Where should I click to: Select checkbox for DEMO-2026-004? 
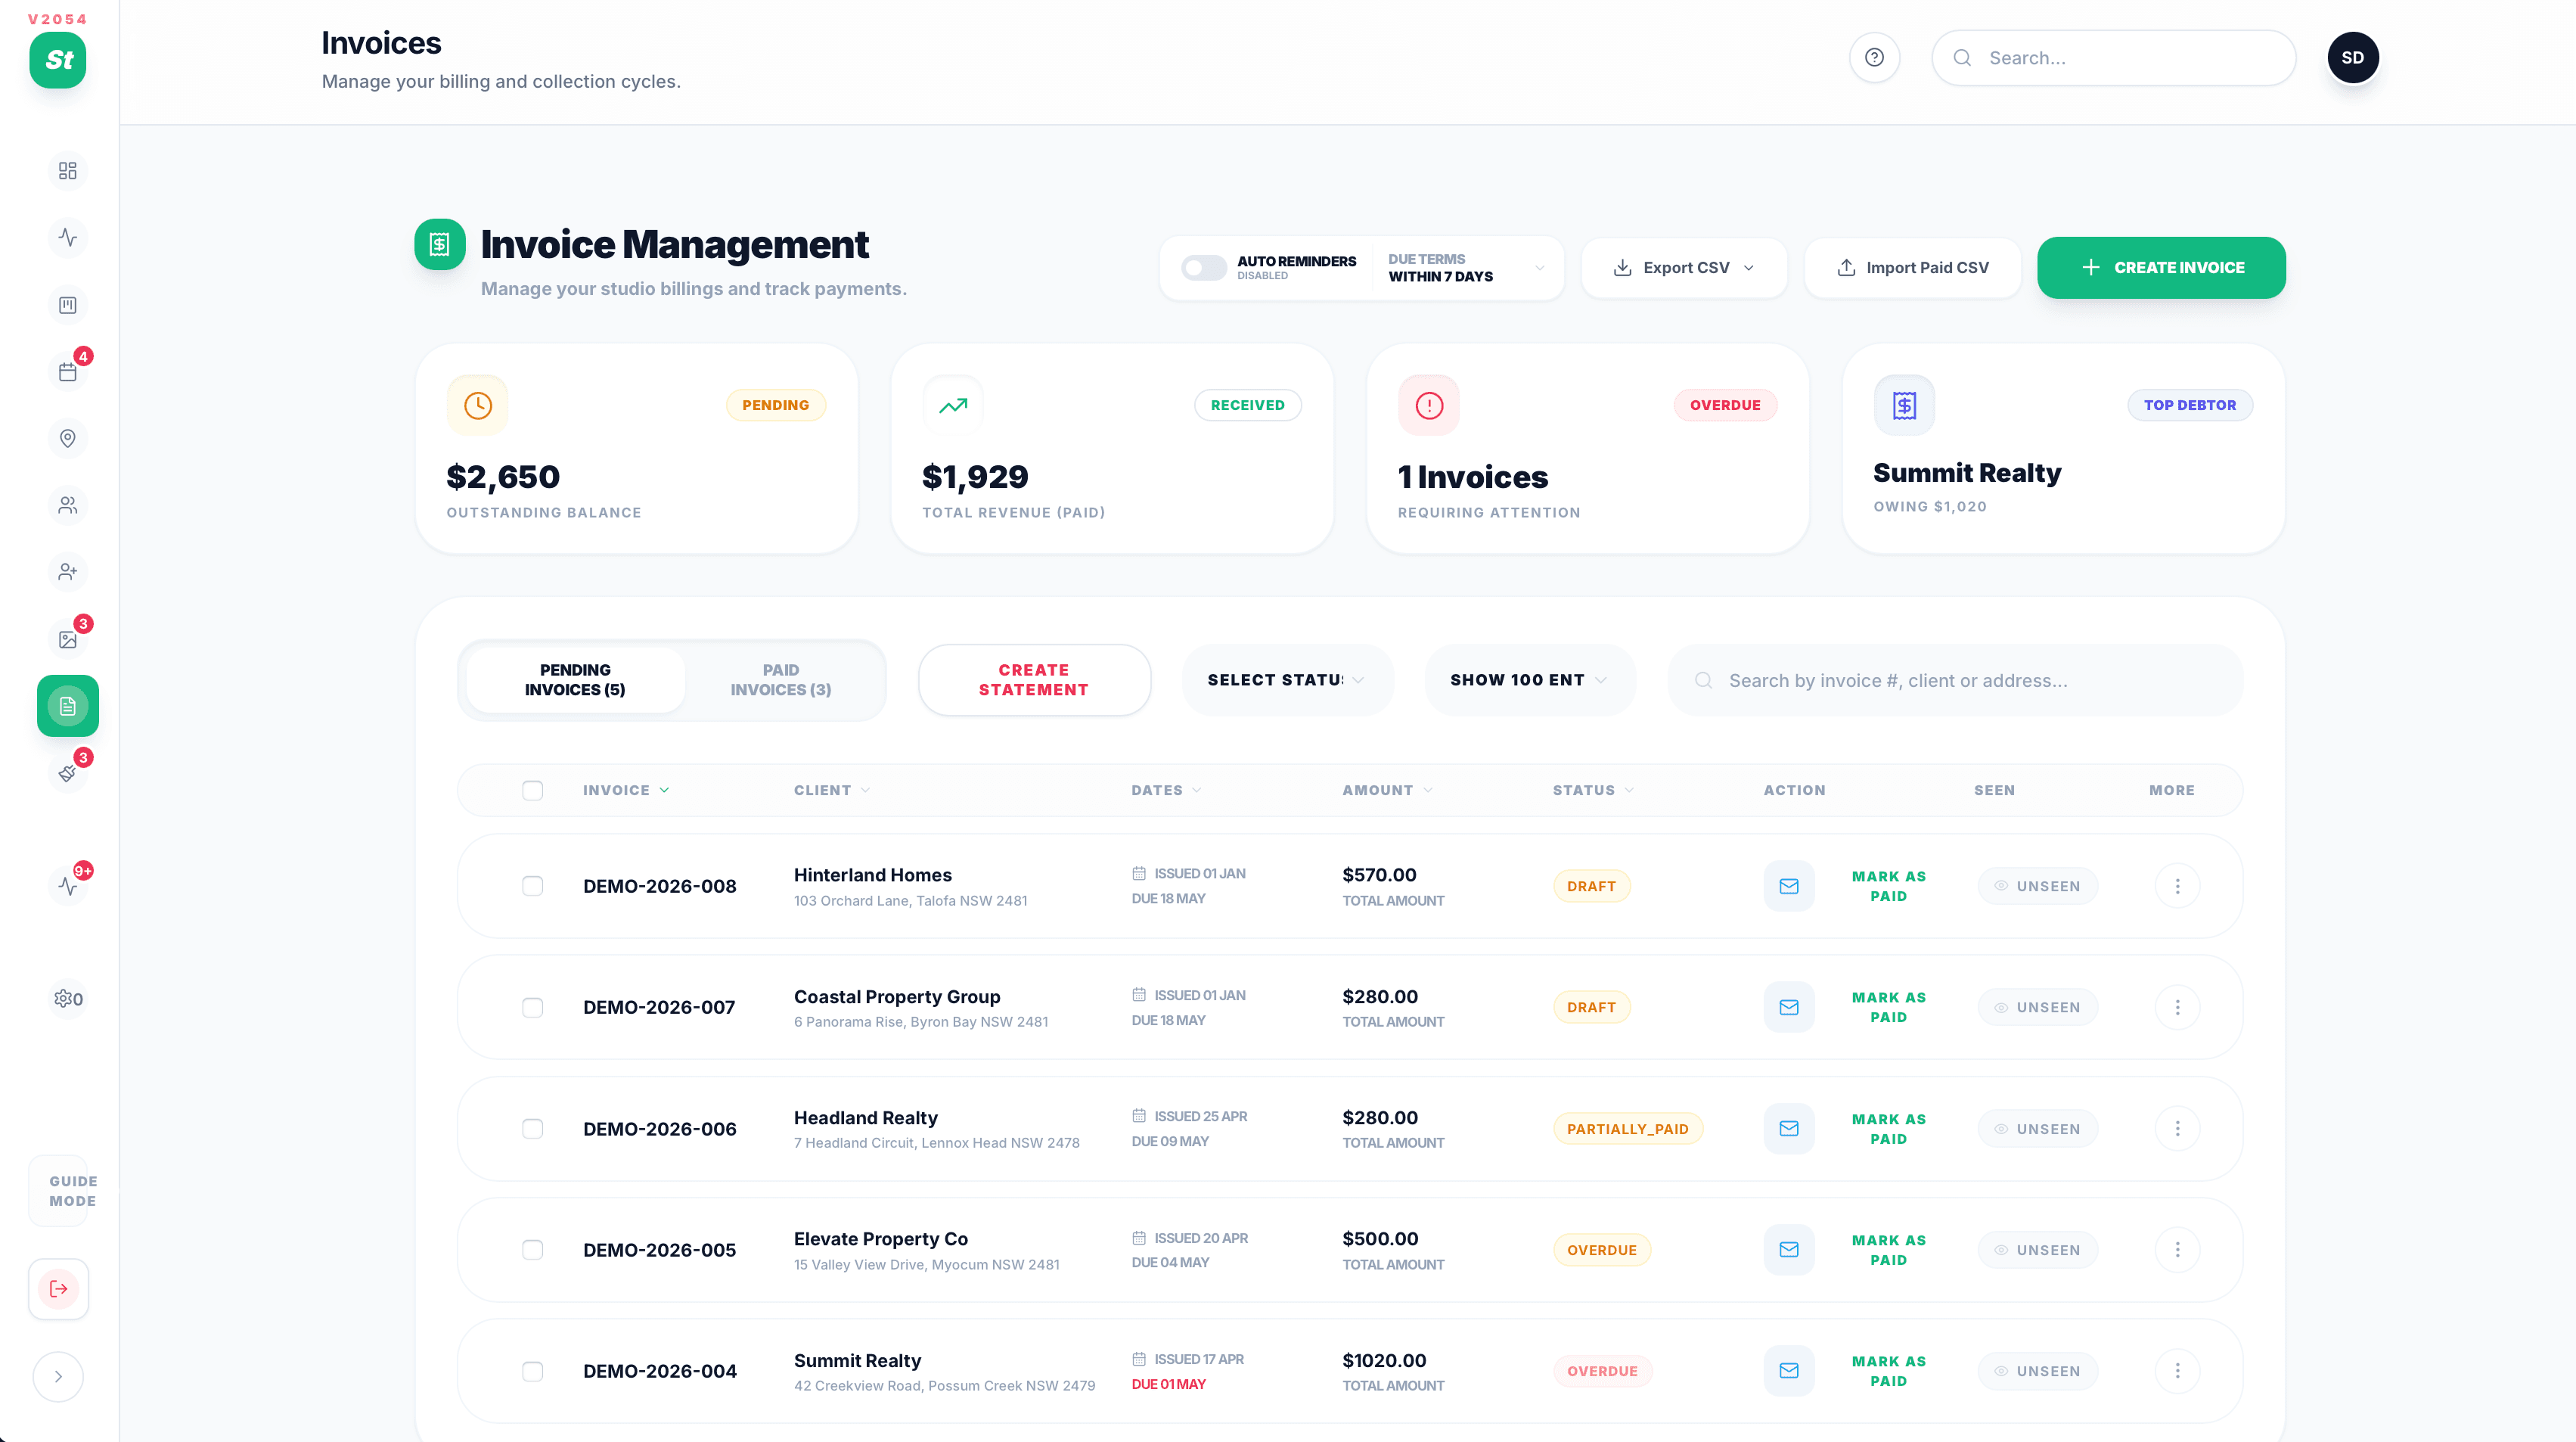pyautogui.click(x=532, y=1371)
